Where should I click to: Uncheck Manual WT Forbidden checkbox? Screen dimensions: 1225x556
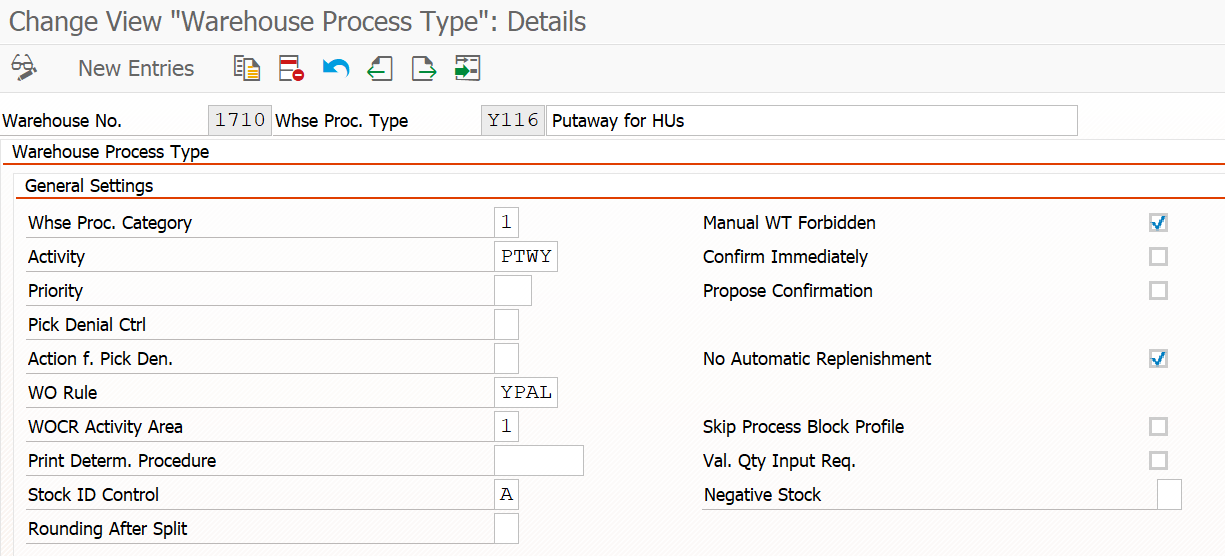1158,223
